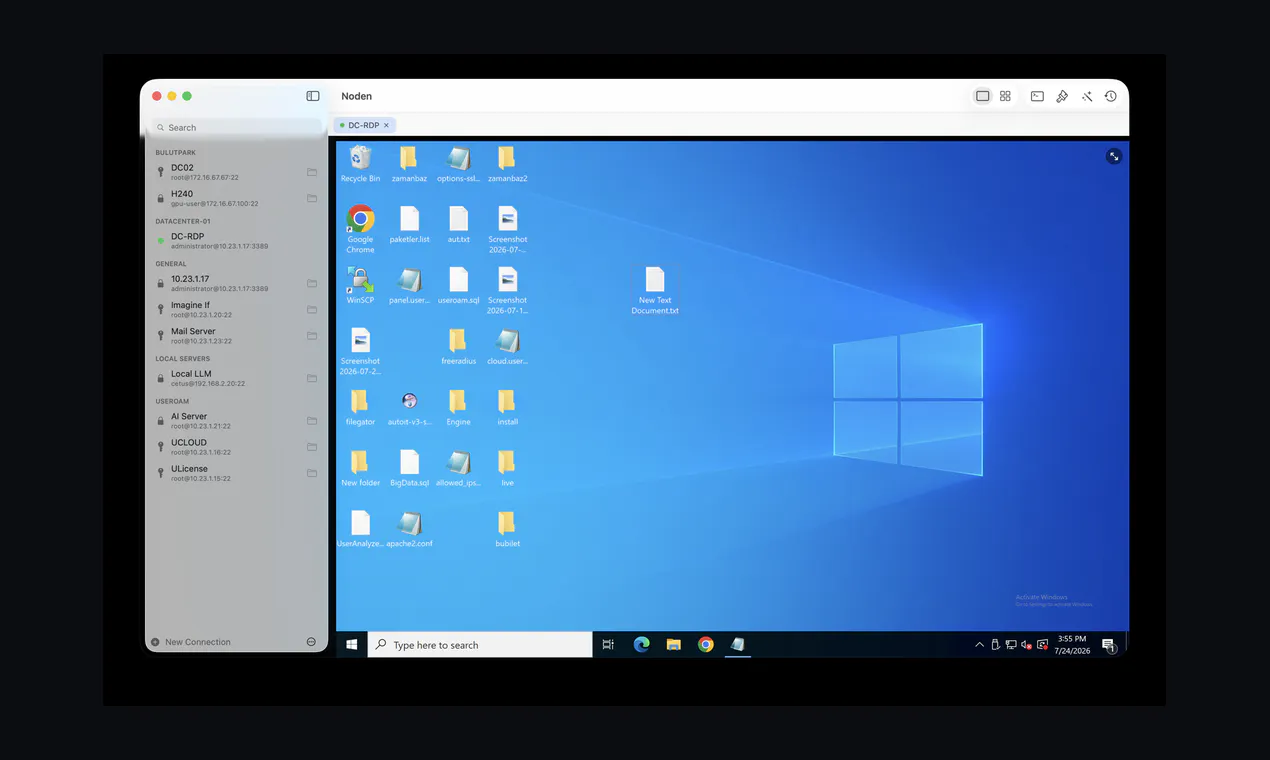Click folder icon beside UCLOUD
Screen dimensions: 1270x760
click(312, 446)
